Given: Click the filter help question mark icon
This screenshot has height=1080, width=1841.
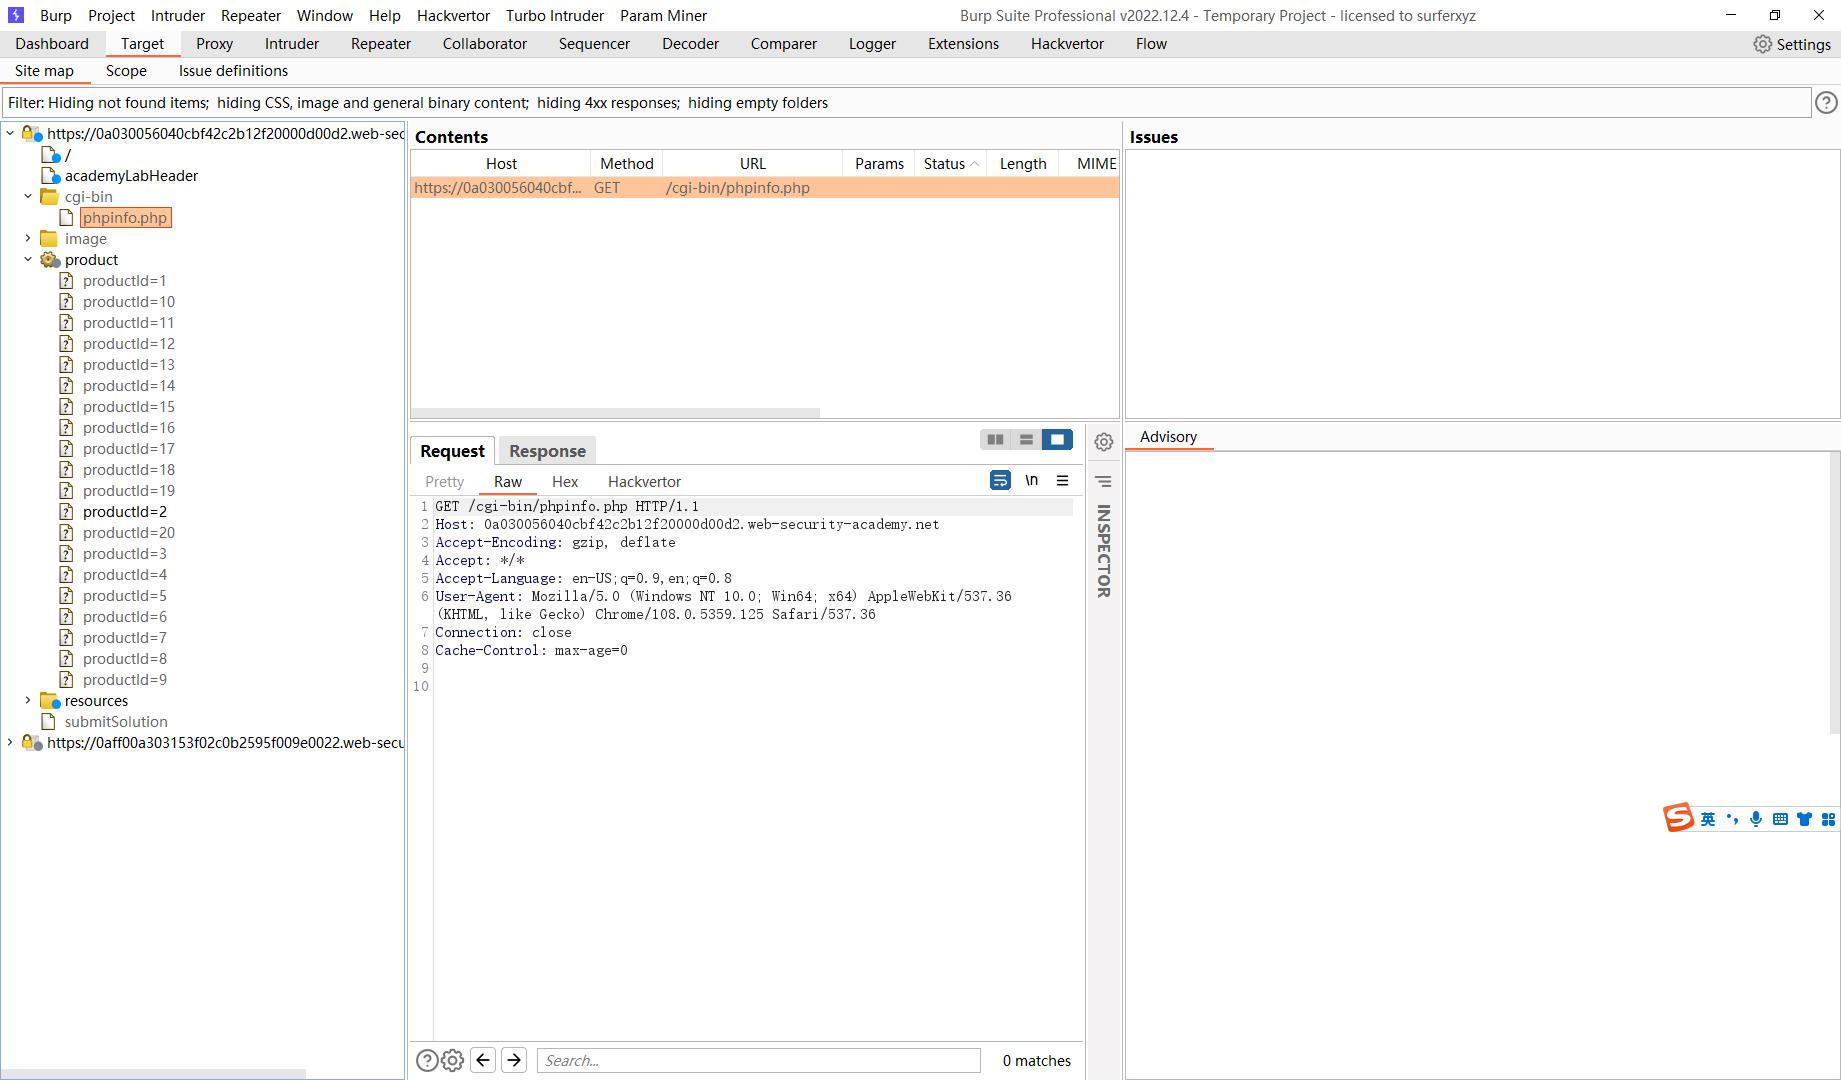Looking at the screenshot, I should (1826, 102).
